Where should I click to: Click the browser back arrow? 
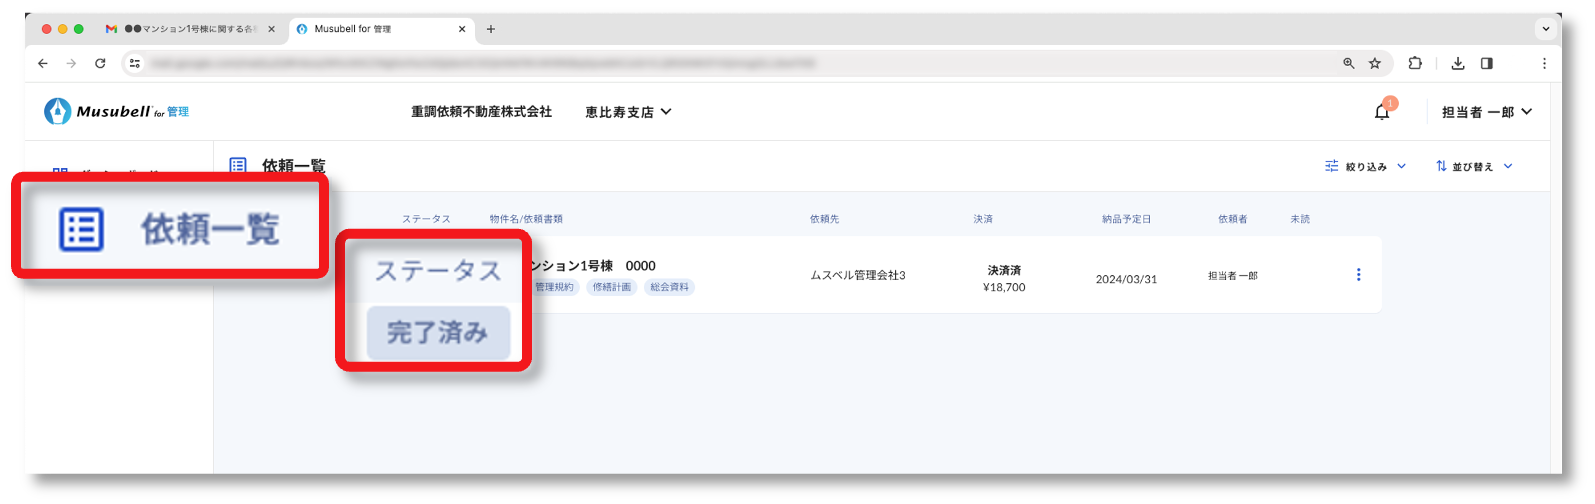tap(43, 63)
